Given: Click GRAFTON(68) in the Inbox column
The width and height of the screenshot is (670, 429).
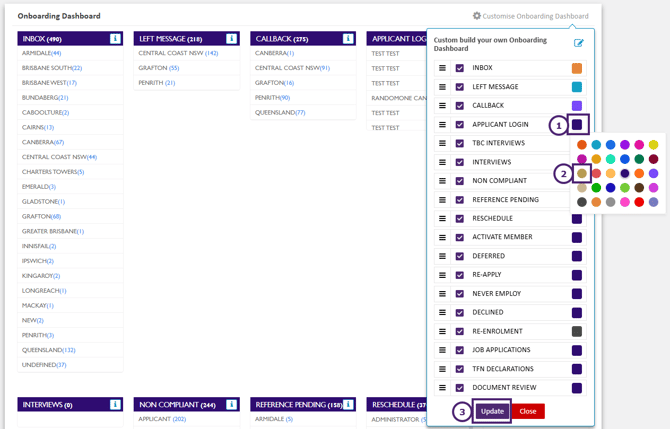Looking at the screenshot, I should pos(41,216).
